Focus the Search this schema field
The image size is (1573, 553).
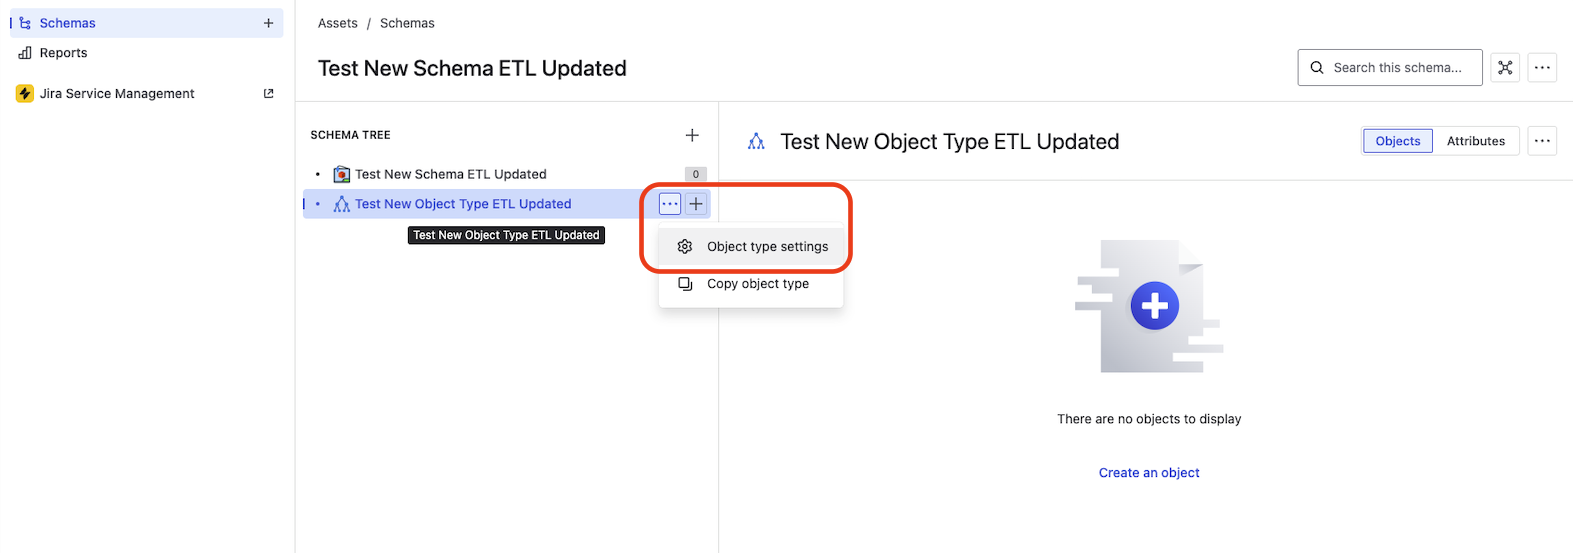(x=1397, y=68)
